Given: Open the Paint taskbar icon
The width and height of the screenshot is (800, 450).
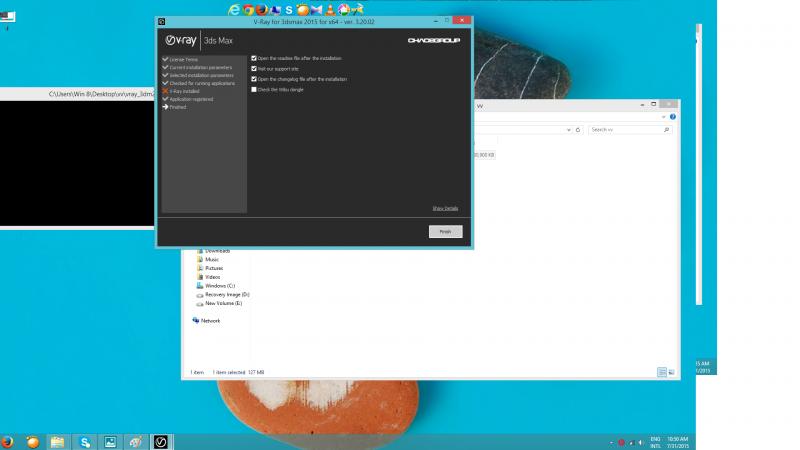Looking at the screenshot, I should pos(135,442).
